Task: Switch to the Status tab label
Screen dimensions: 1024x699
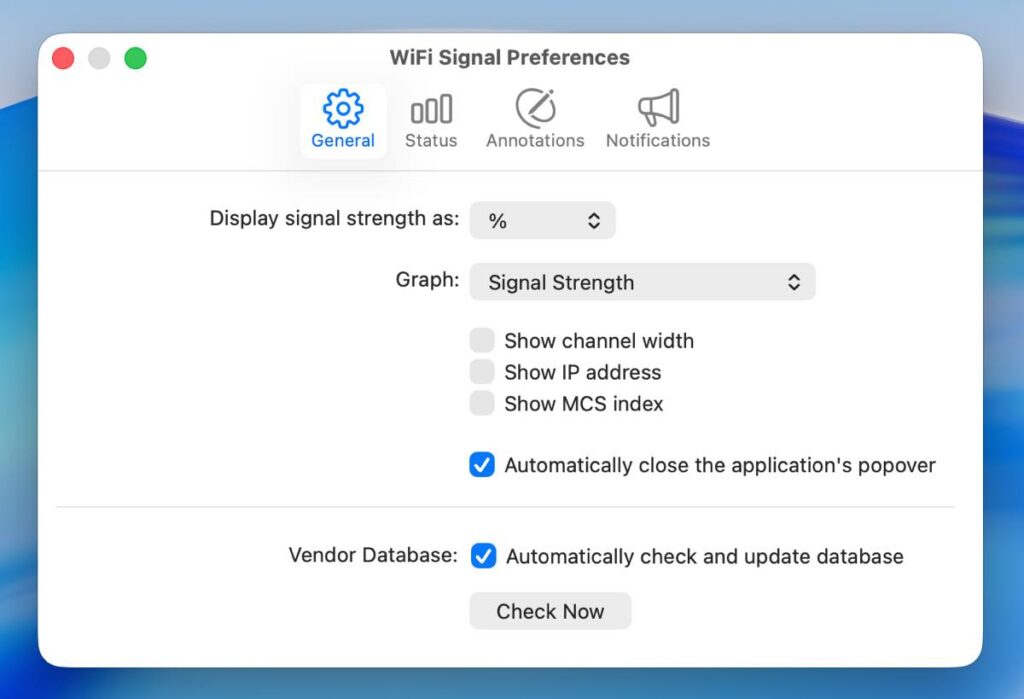Action: tap(431, 141)
